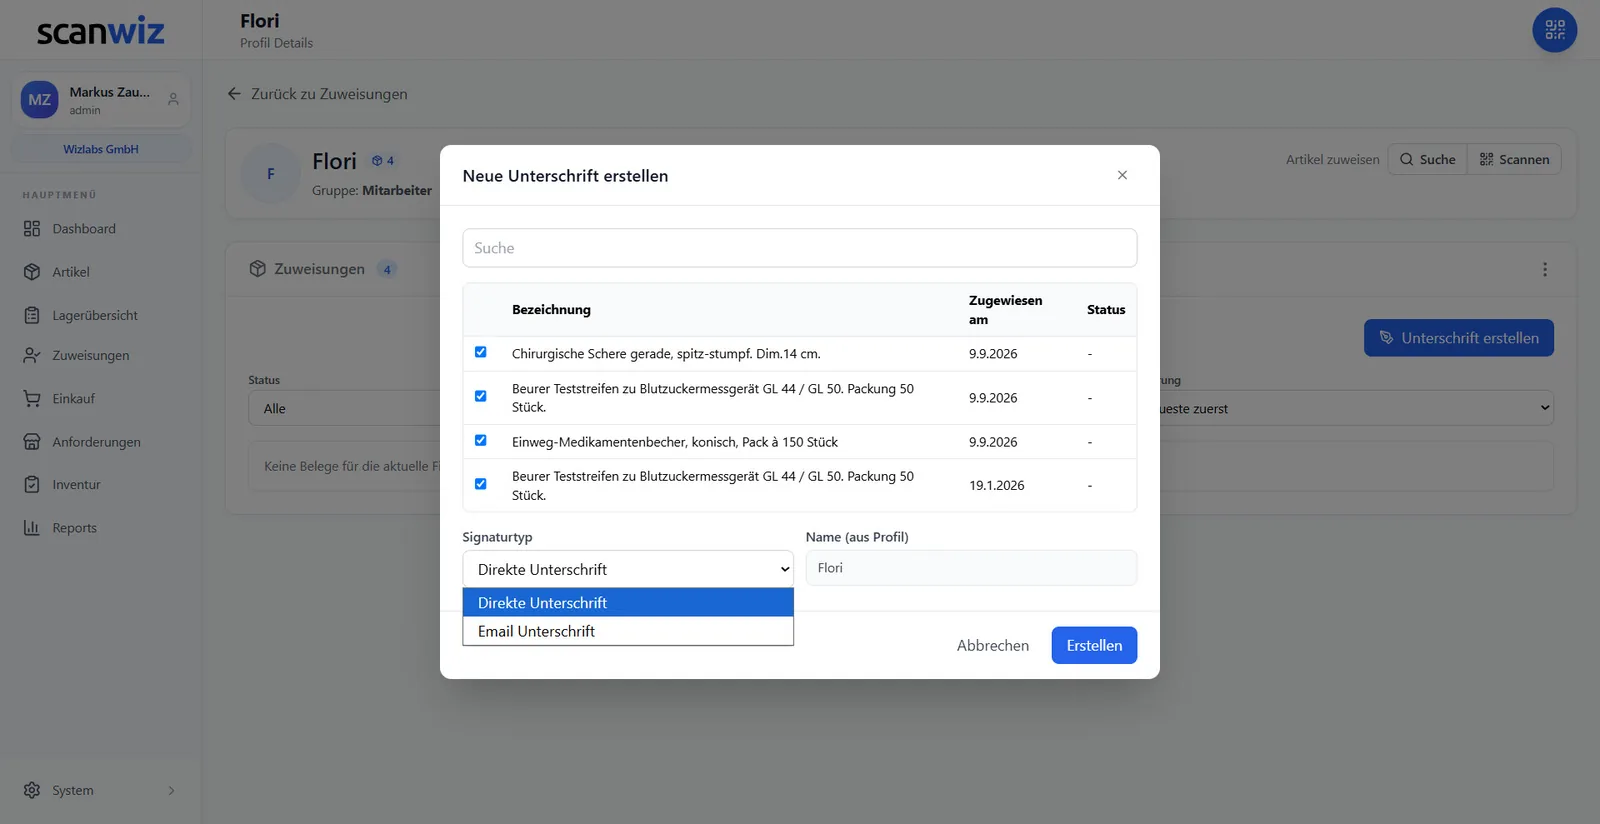This screenshot has width=1600, height=824.
Task: Close the Neue Unterschrift erstellen dialog
Action: click(x=1122, y=175)
